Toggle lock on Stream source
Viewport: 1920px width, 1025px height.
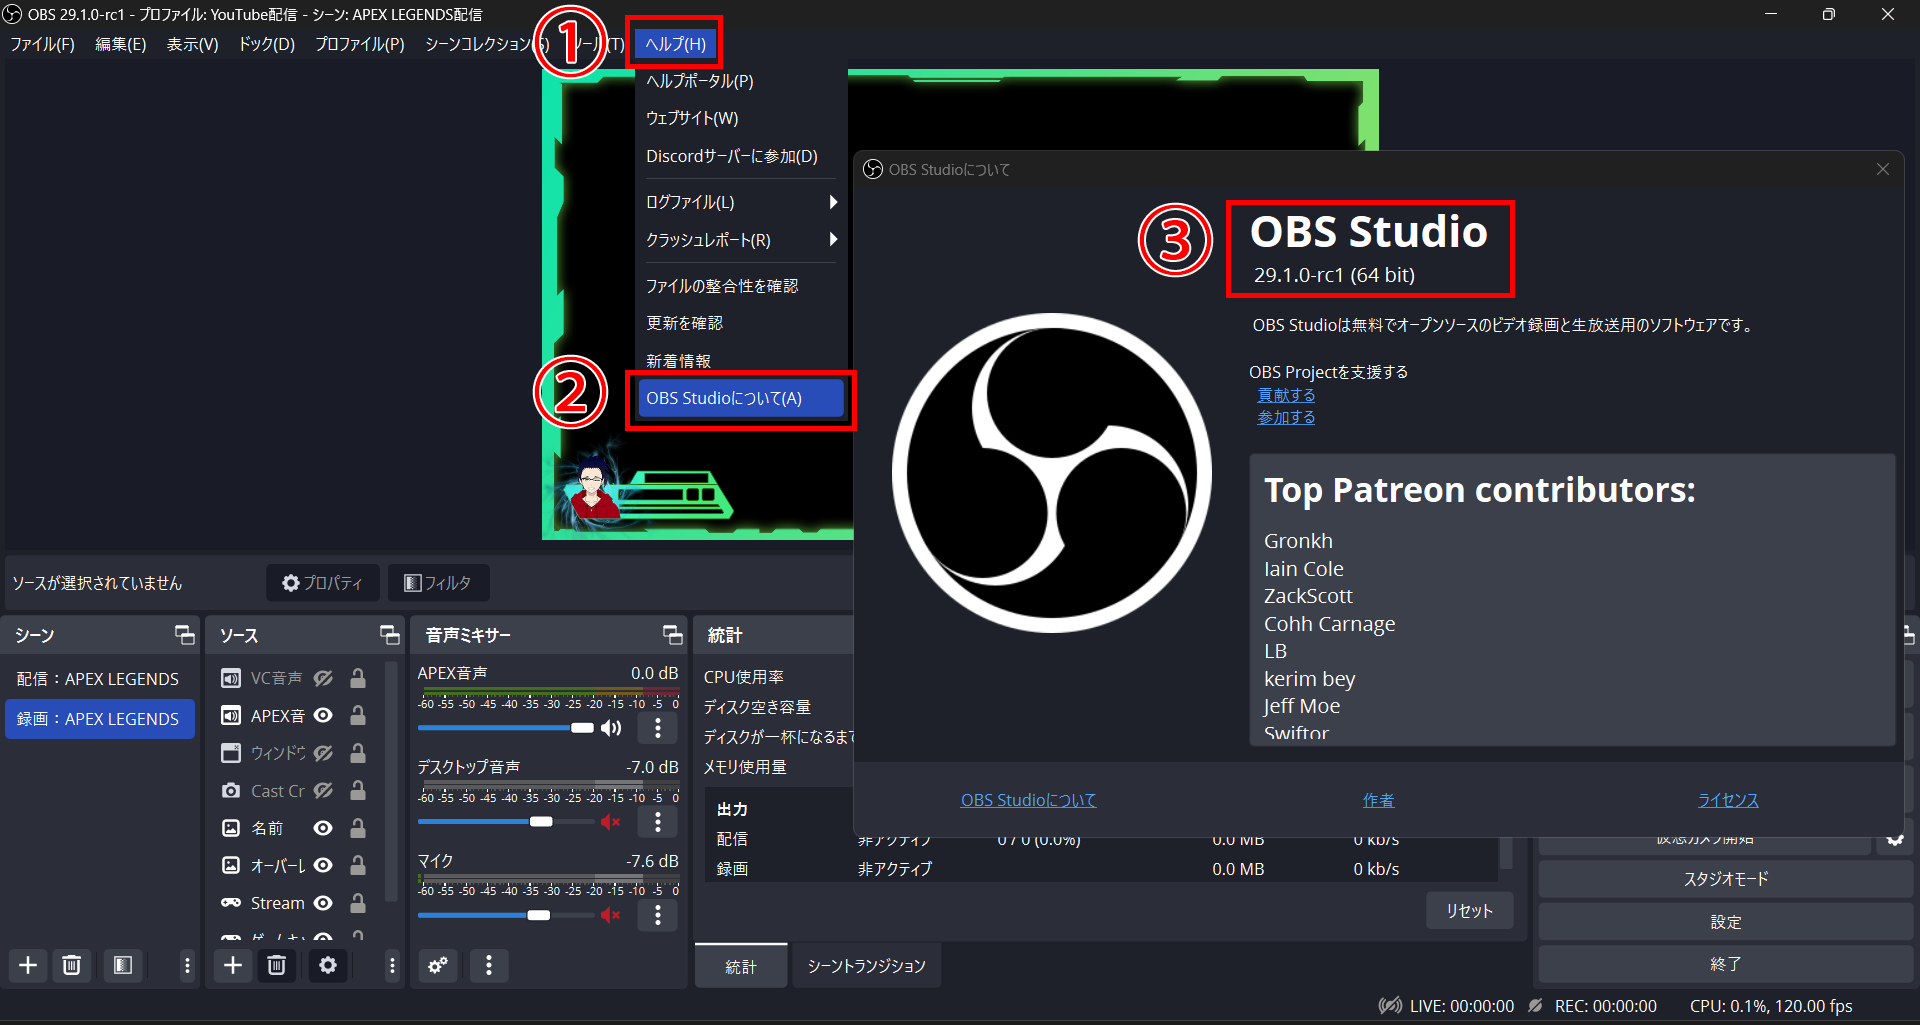[x=357, y=903]
